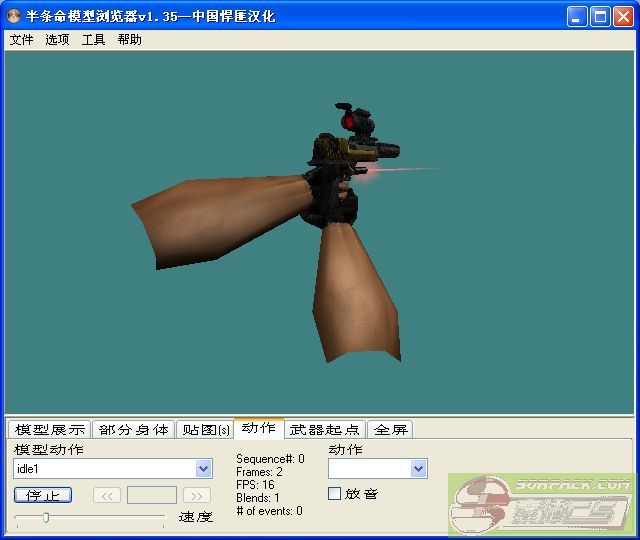640x540 pixels.
Task: Open the empty 动作 dropdown arrow
Action: coord(418,469)
